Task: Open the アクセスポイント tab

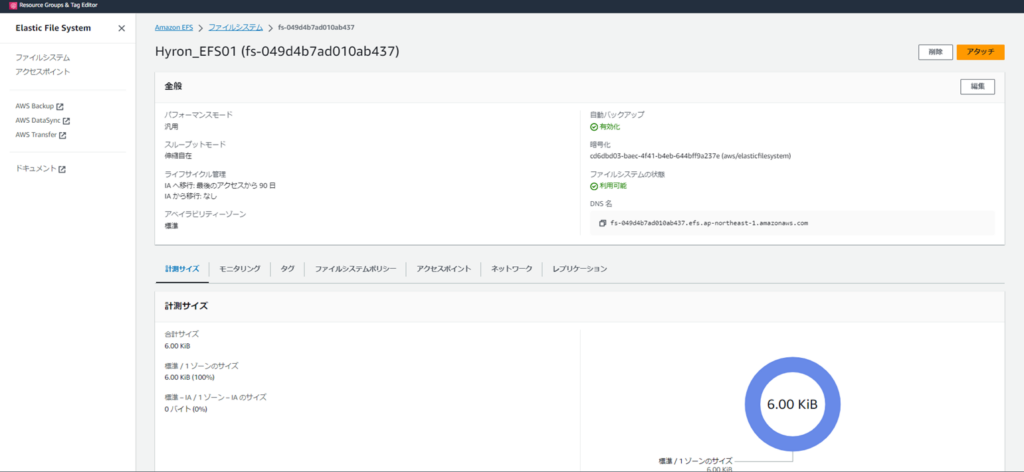Action: [x=443, y=269]
